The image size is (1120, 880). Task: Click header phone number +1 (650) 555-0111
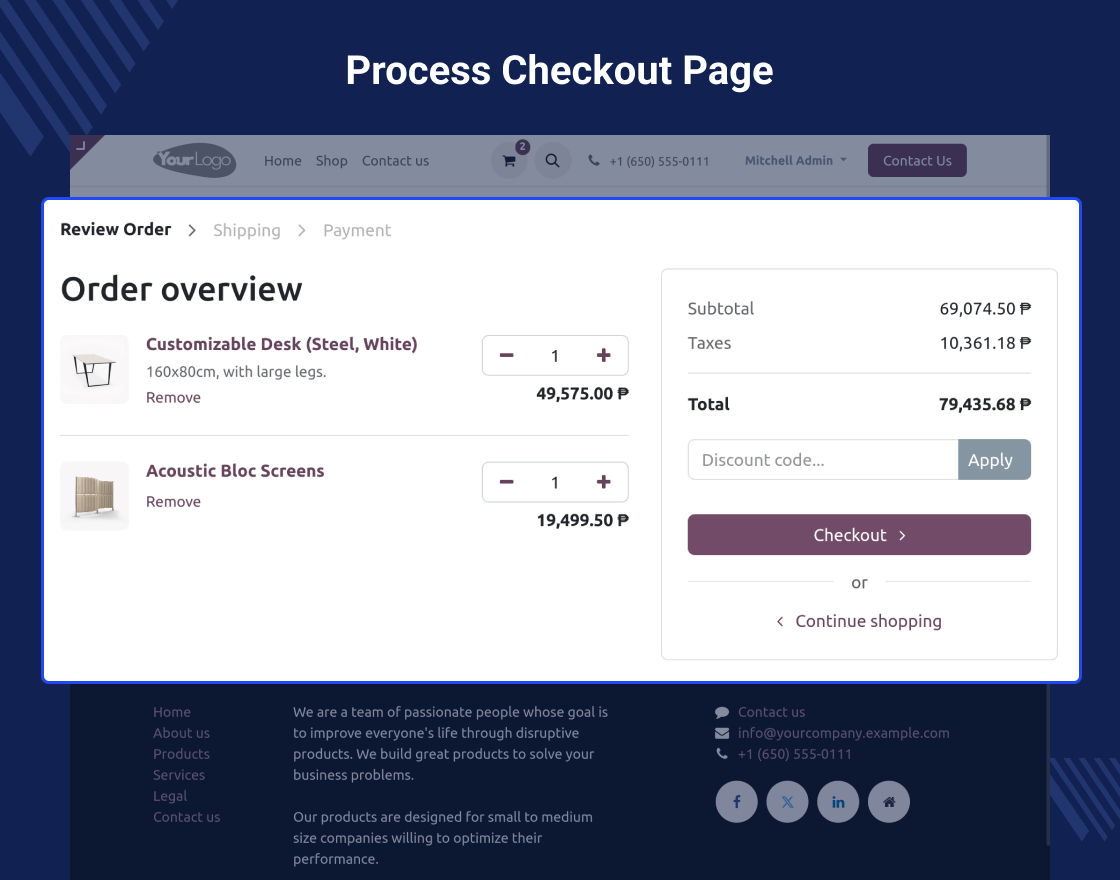click(659, 161)
